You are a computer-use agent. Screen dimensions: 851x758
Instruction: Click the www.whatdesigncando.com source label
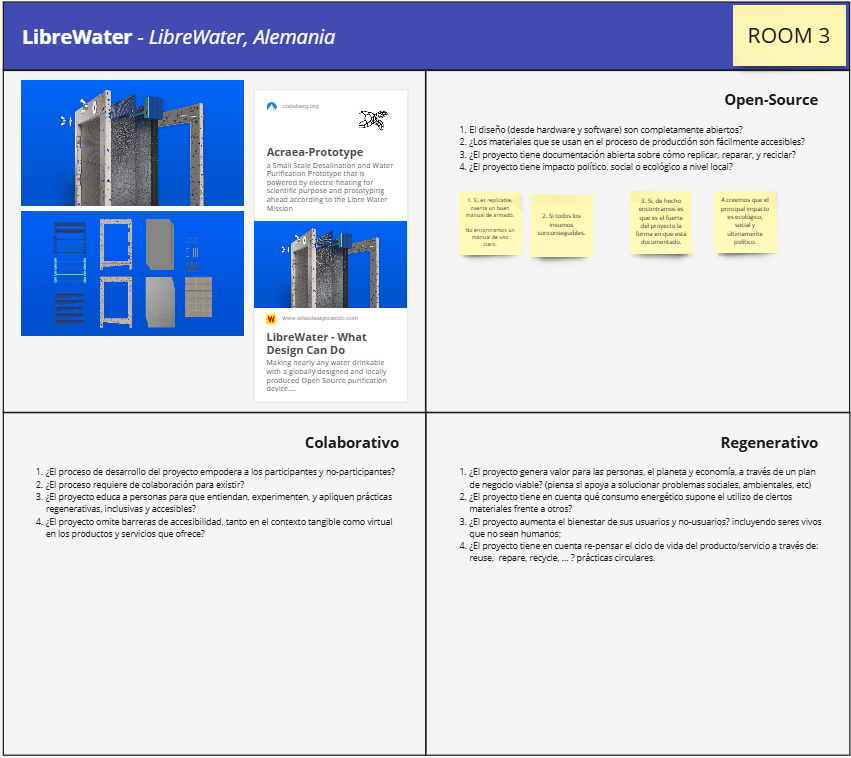point(320,319)
